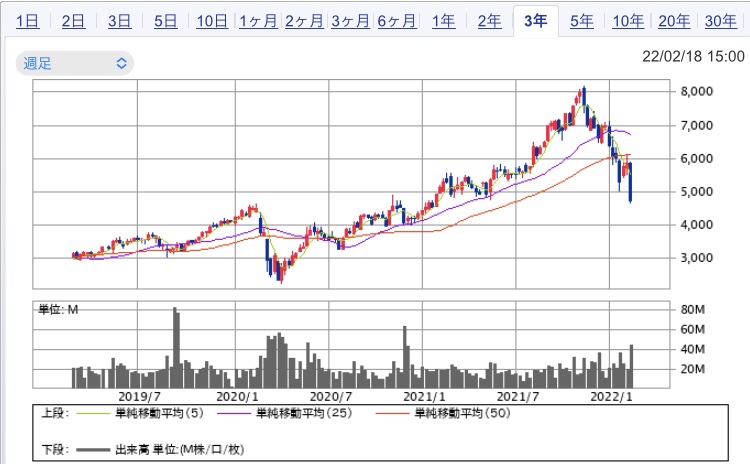This screenshot has height=464, width=750.
Task: Show the 20年 long-term chart
Action: point(673,21)
